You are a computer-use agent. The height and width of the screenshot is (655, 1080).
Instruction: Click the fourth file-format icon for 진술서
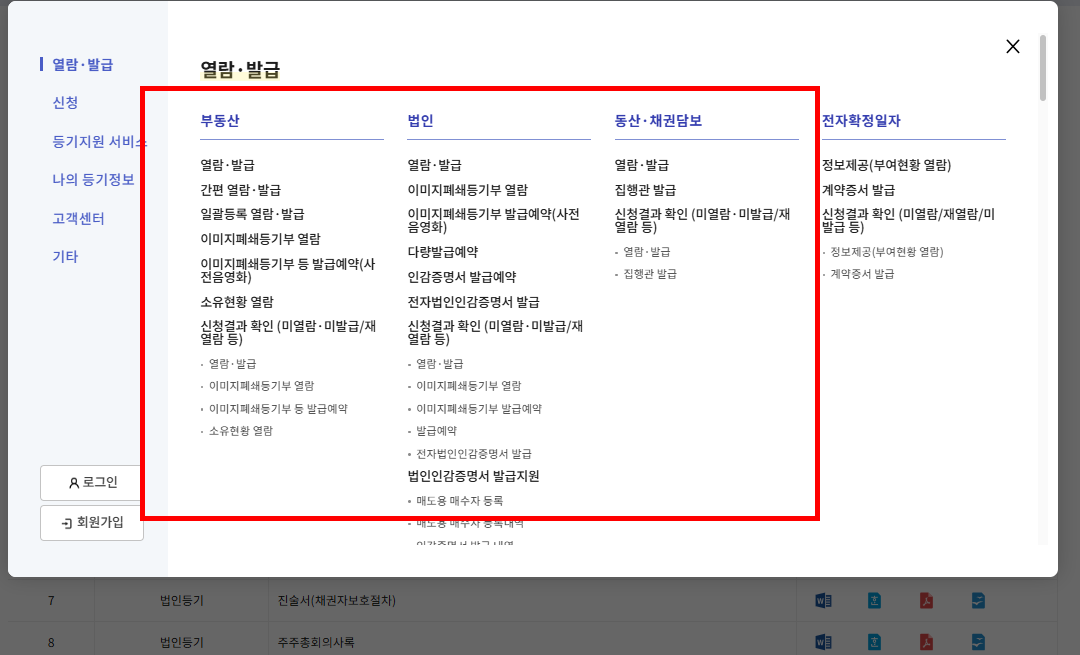977,600
